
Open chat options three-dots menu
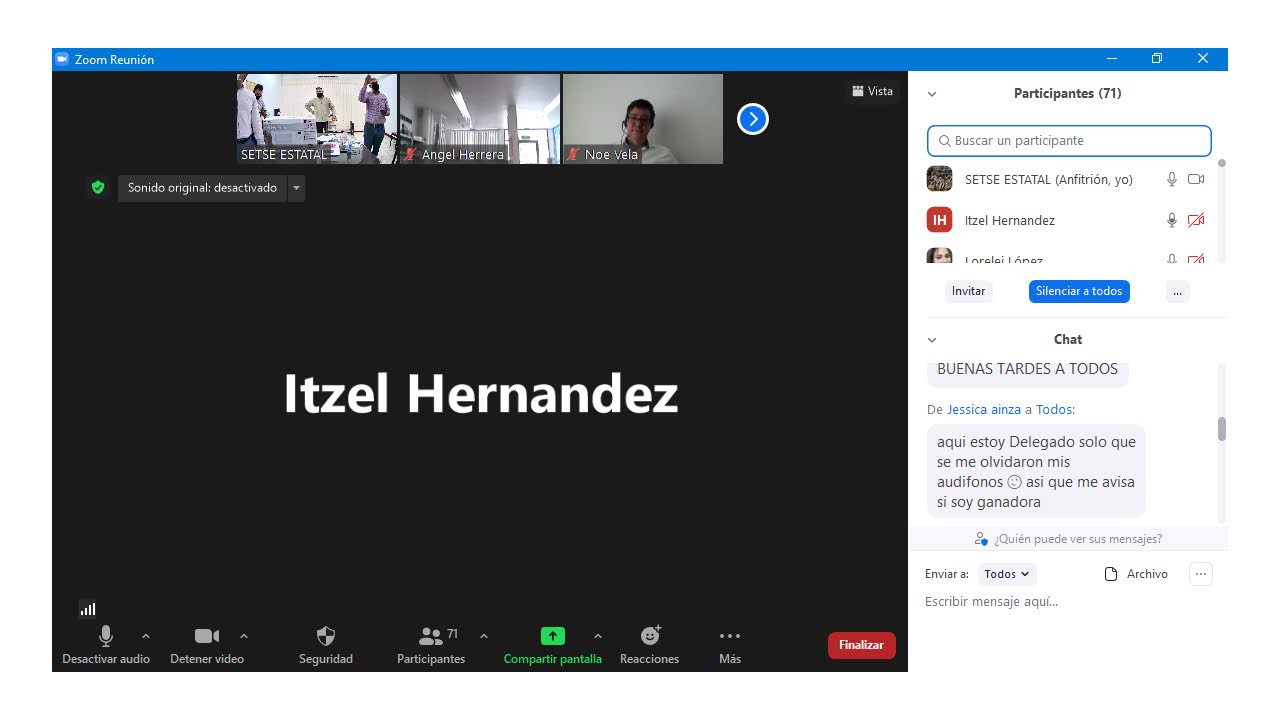(x=1201, y=574)
